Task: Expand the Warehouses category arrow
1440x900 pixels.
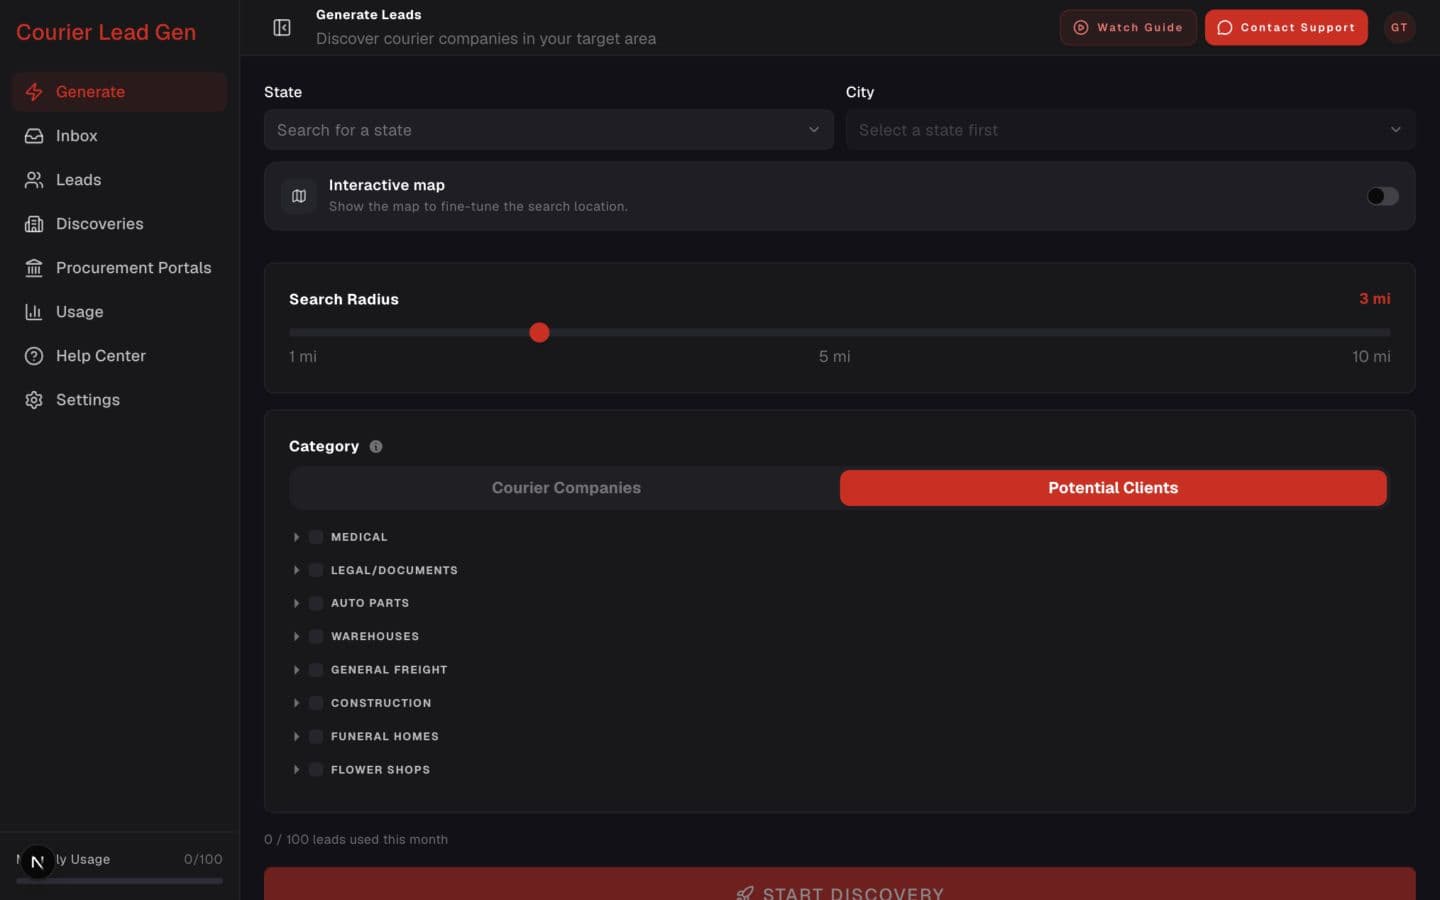Action: pos(296,637)
